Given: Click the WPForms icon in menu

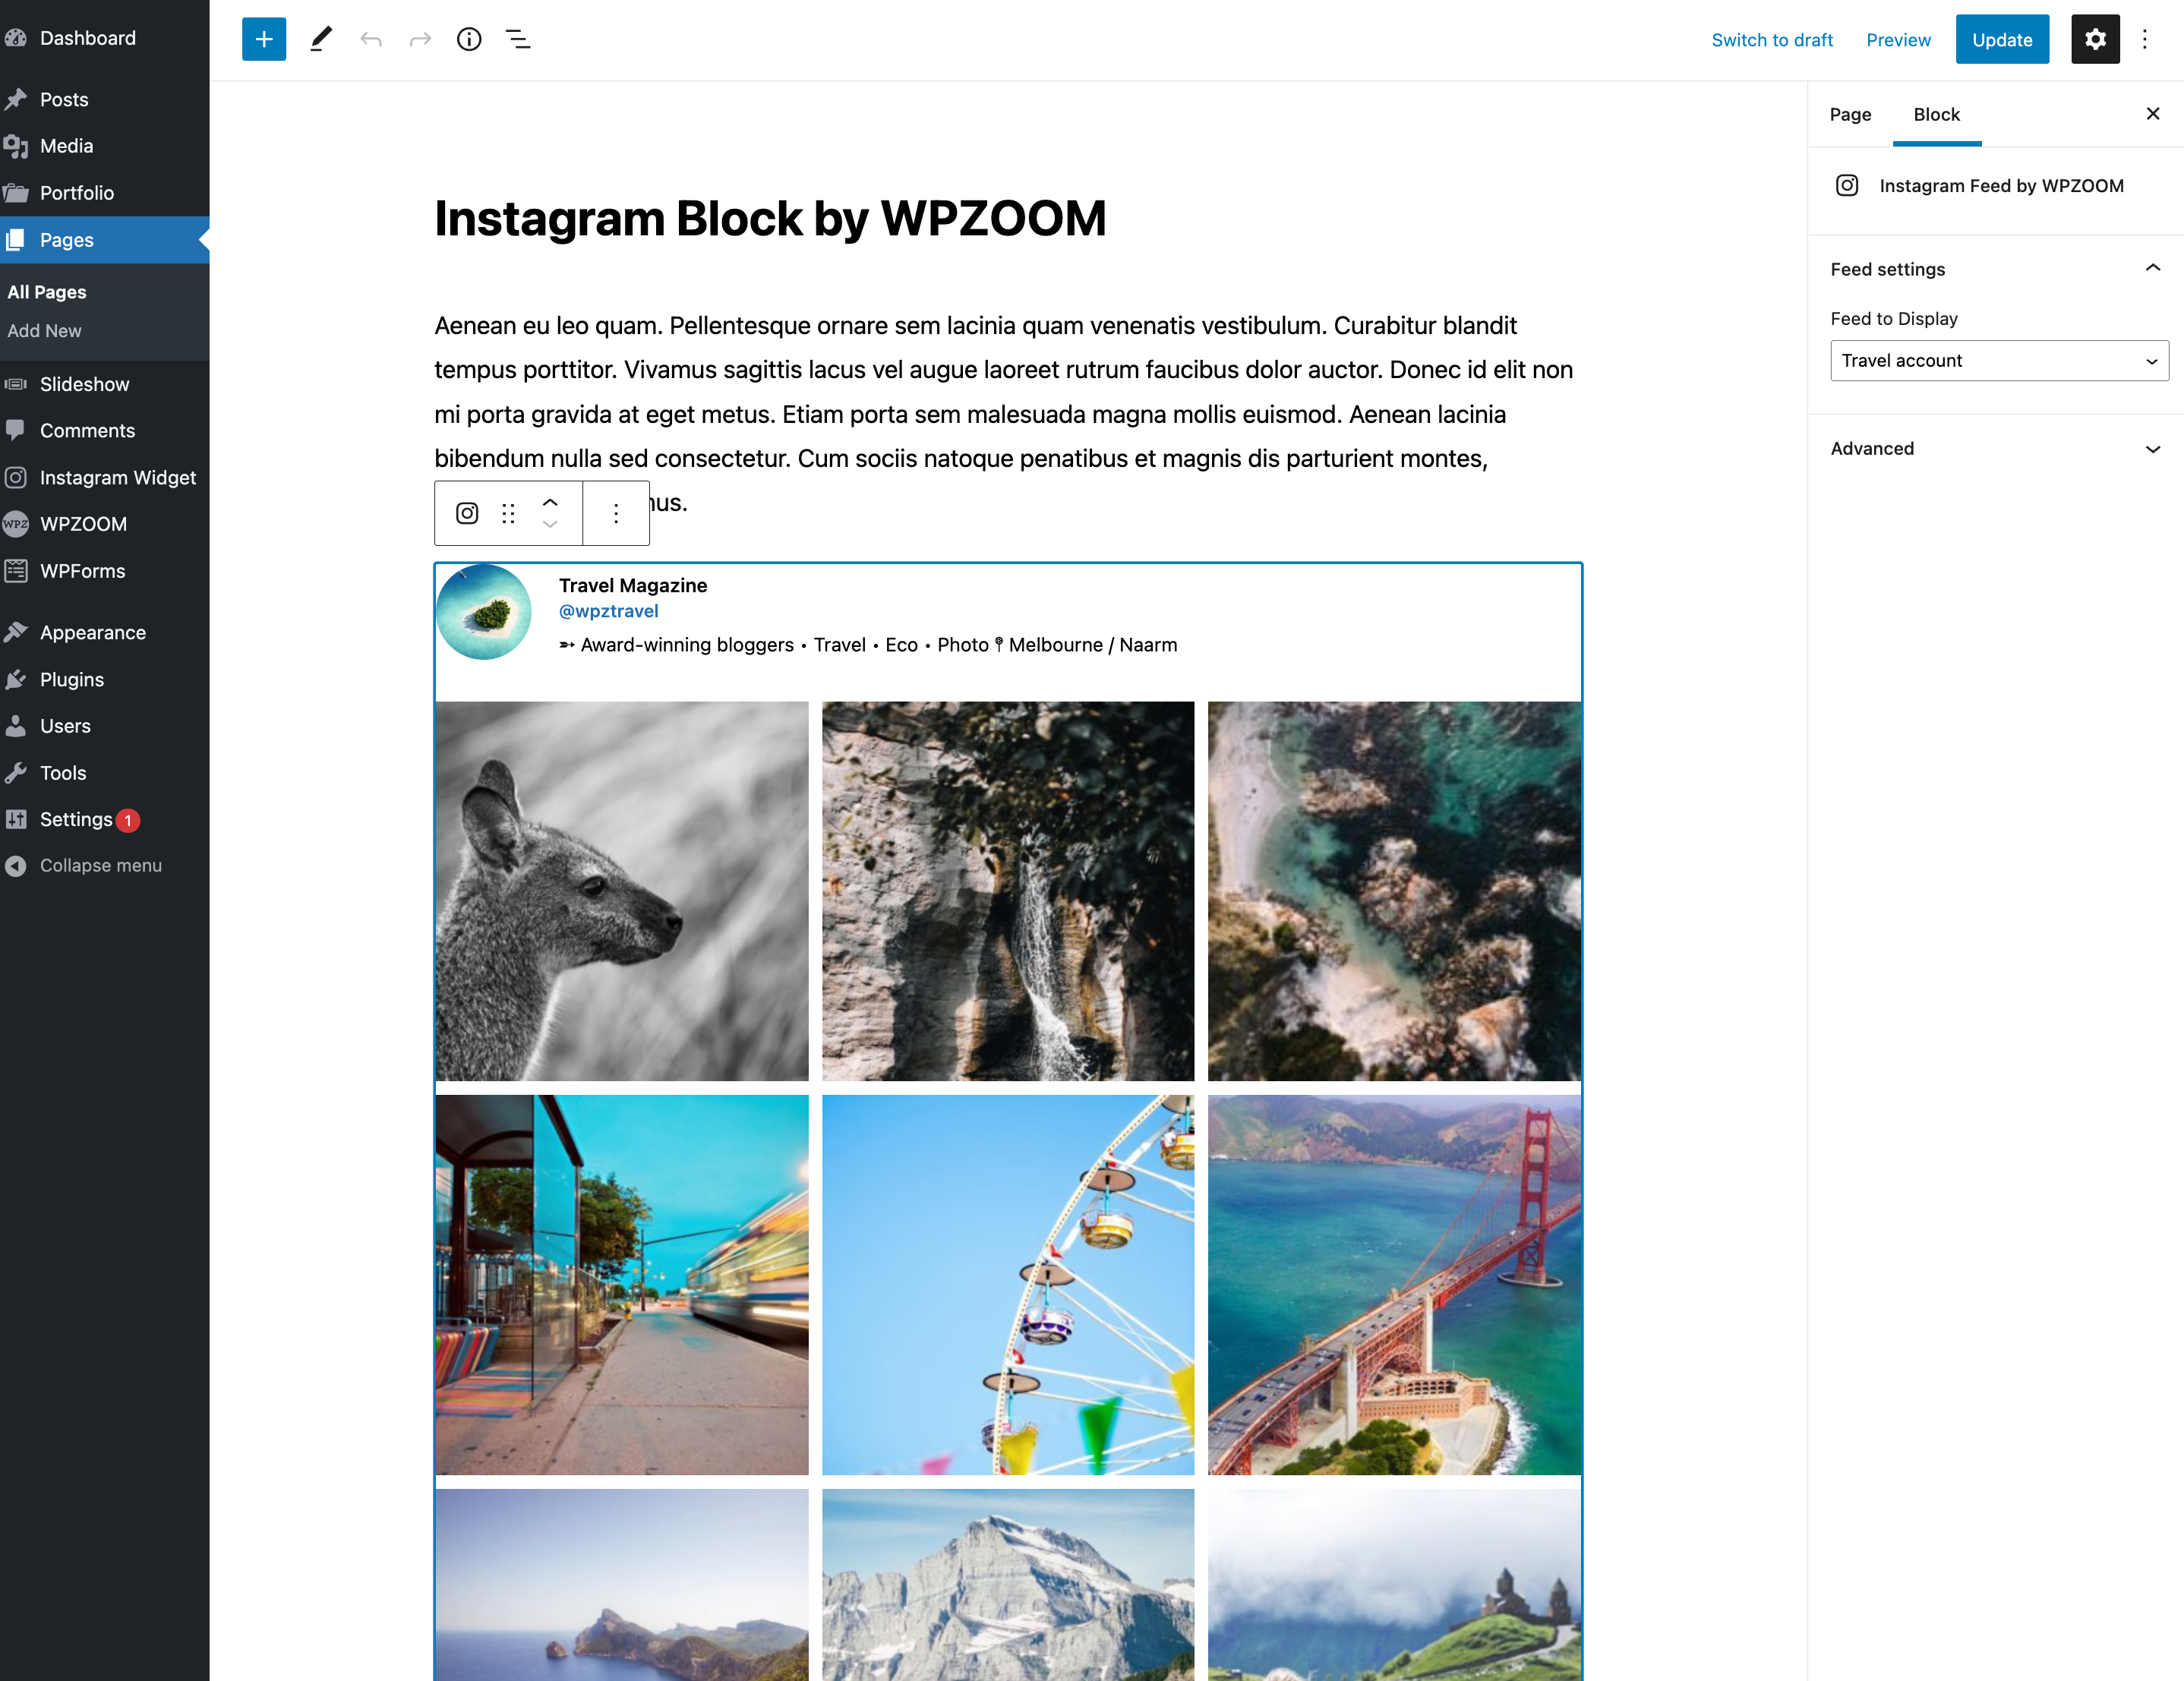Looking at the screenshot, I should click(15, 571).
